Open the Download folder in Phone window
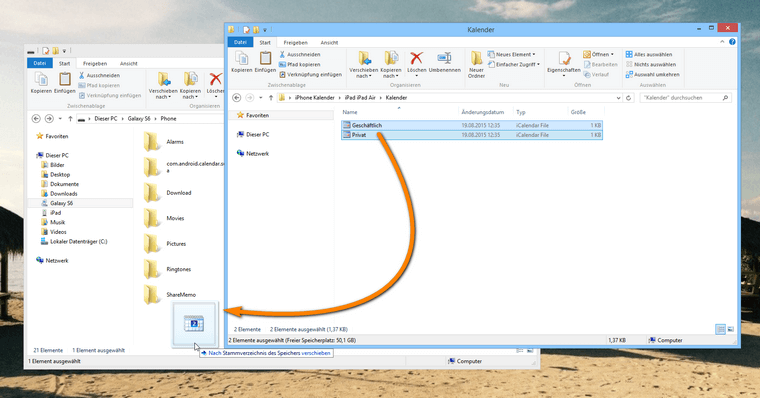Image resolution: width=760 pixels, height=398 pixels. tap(168, 192)
